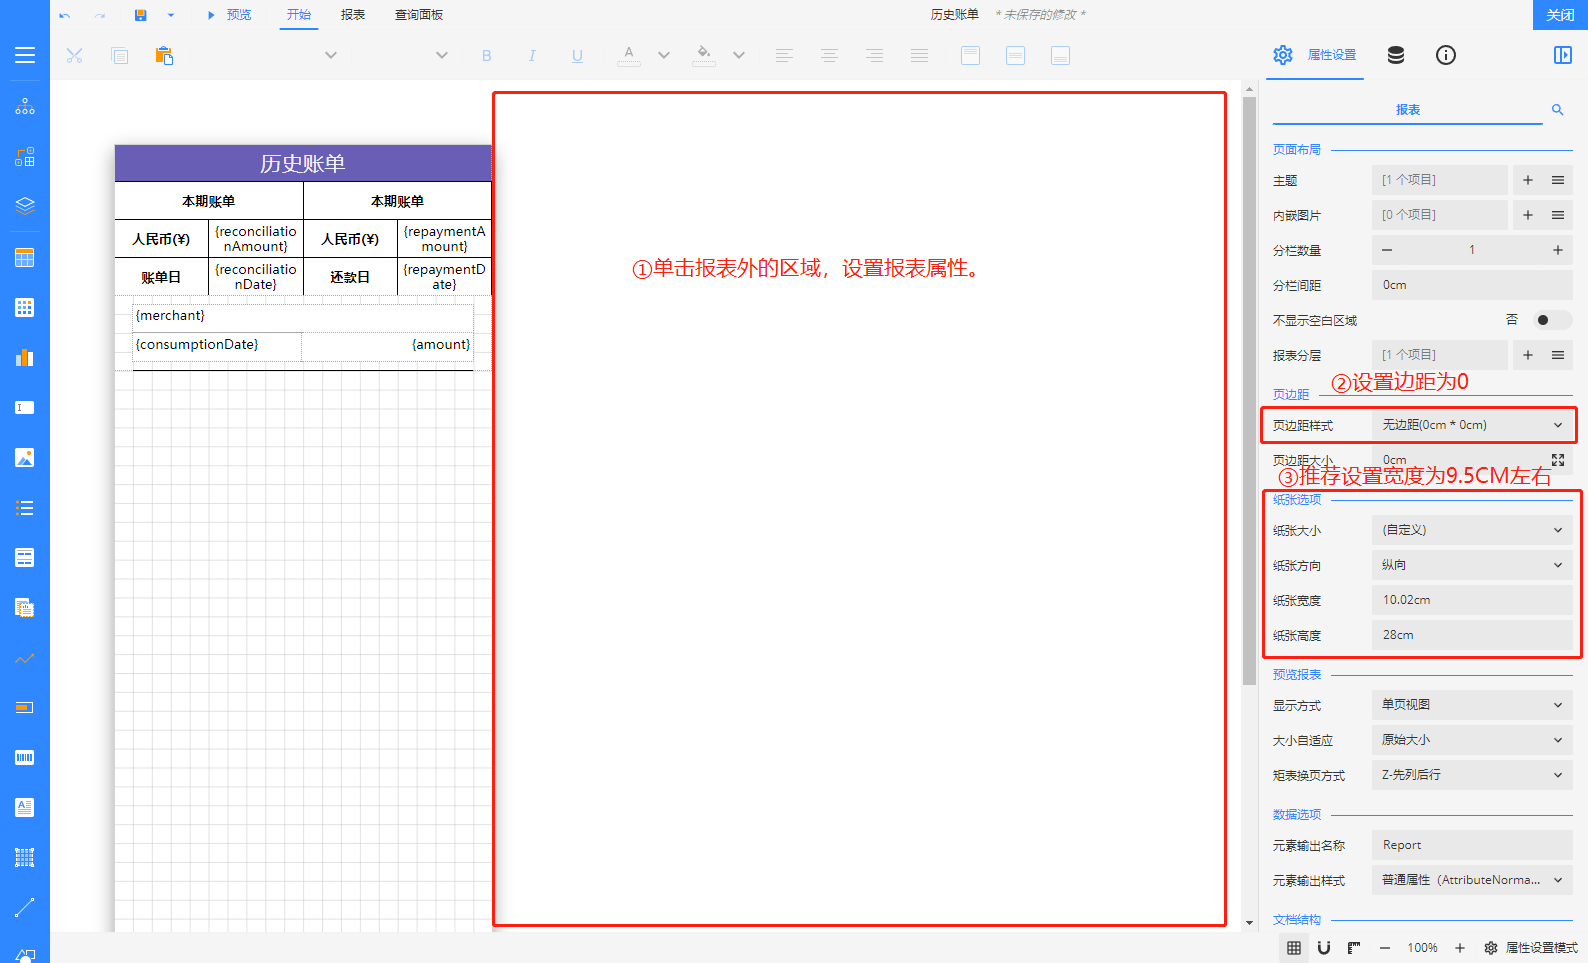
Task: Select the chart tool in the left sidebar
Action: [25, 358]
